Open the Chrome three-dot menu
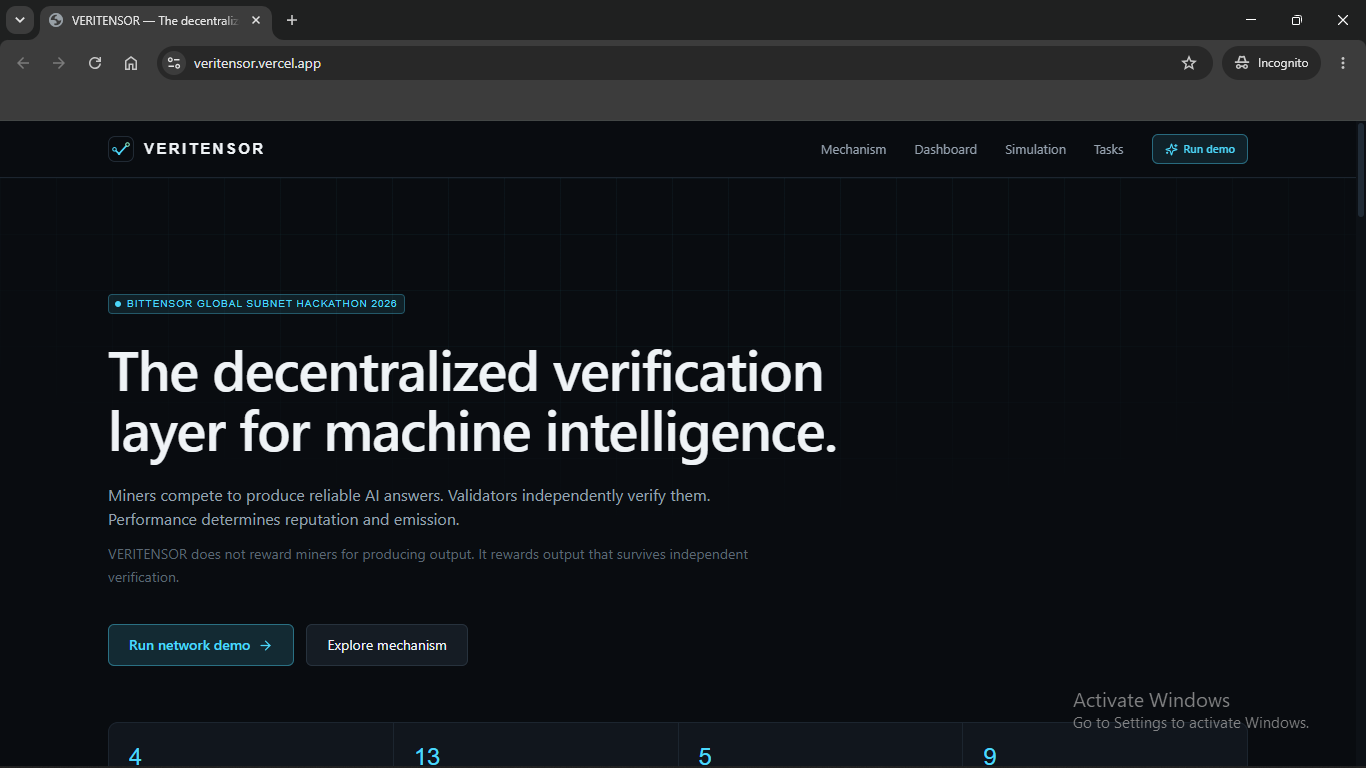1366x768 pixels. (x=1343, y=63)
